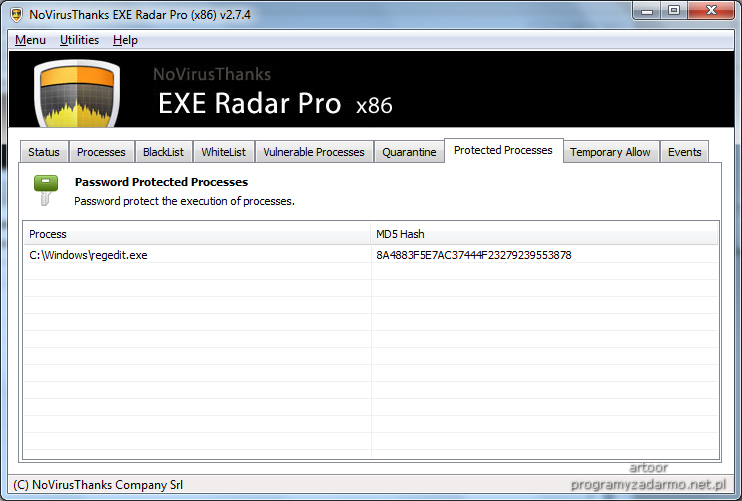Click the Password Protected Processes heading
The image size is (742, 501).
point(161,182)
